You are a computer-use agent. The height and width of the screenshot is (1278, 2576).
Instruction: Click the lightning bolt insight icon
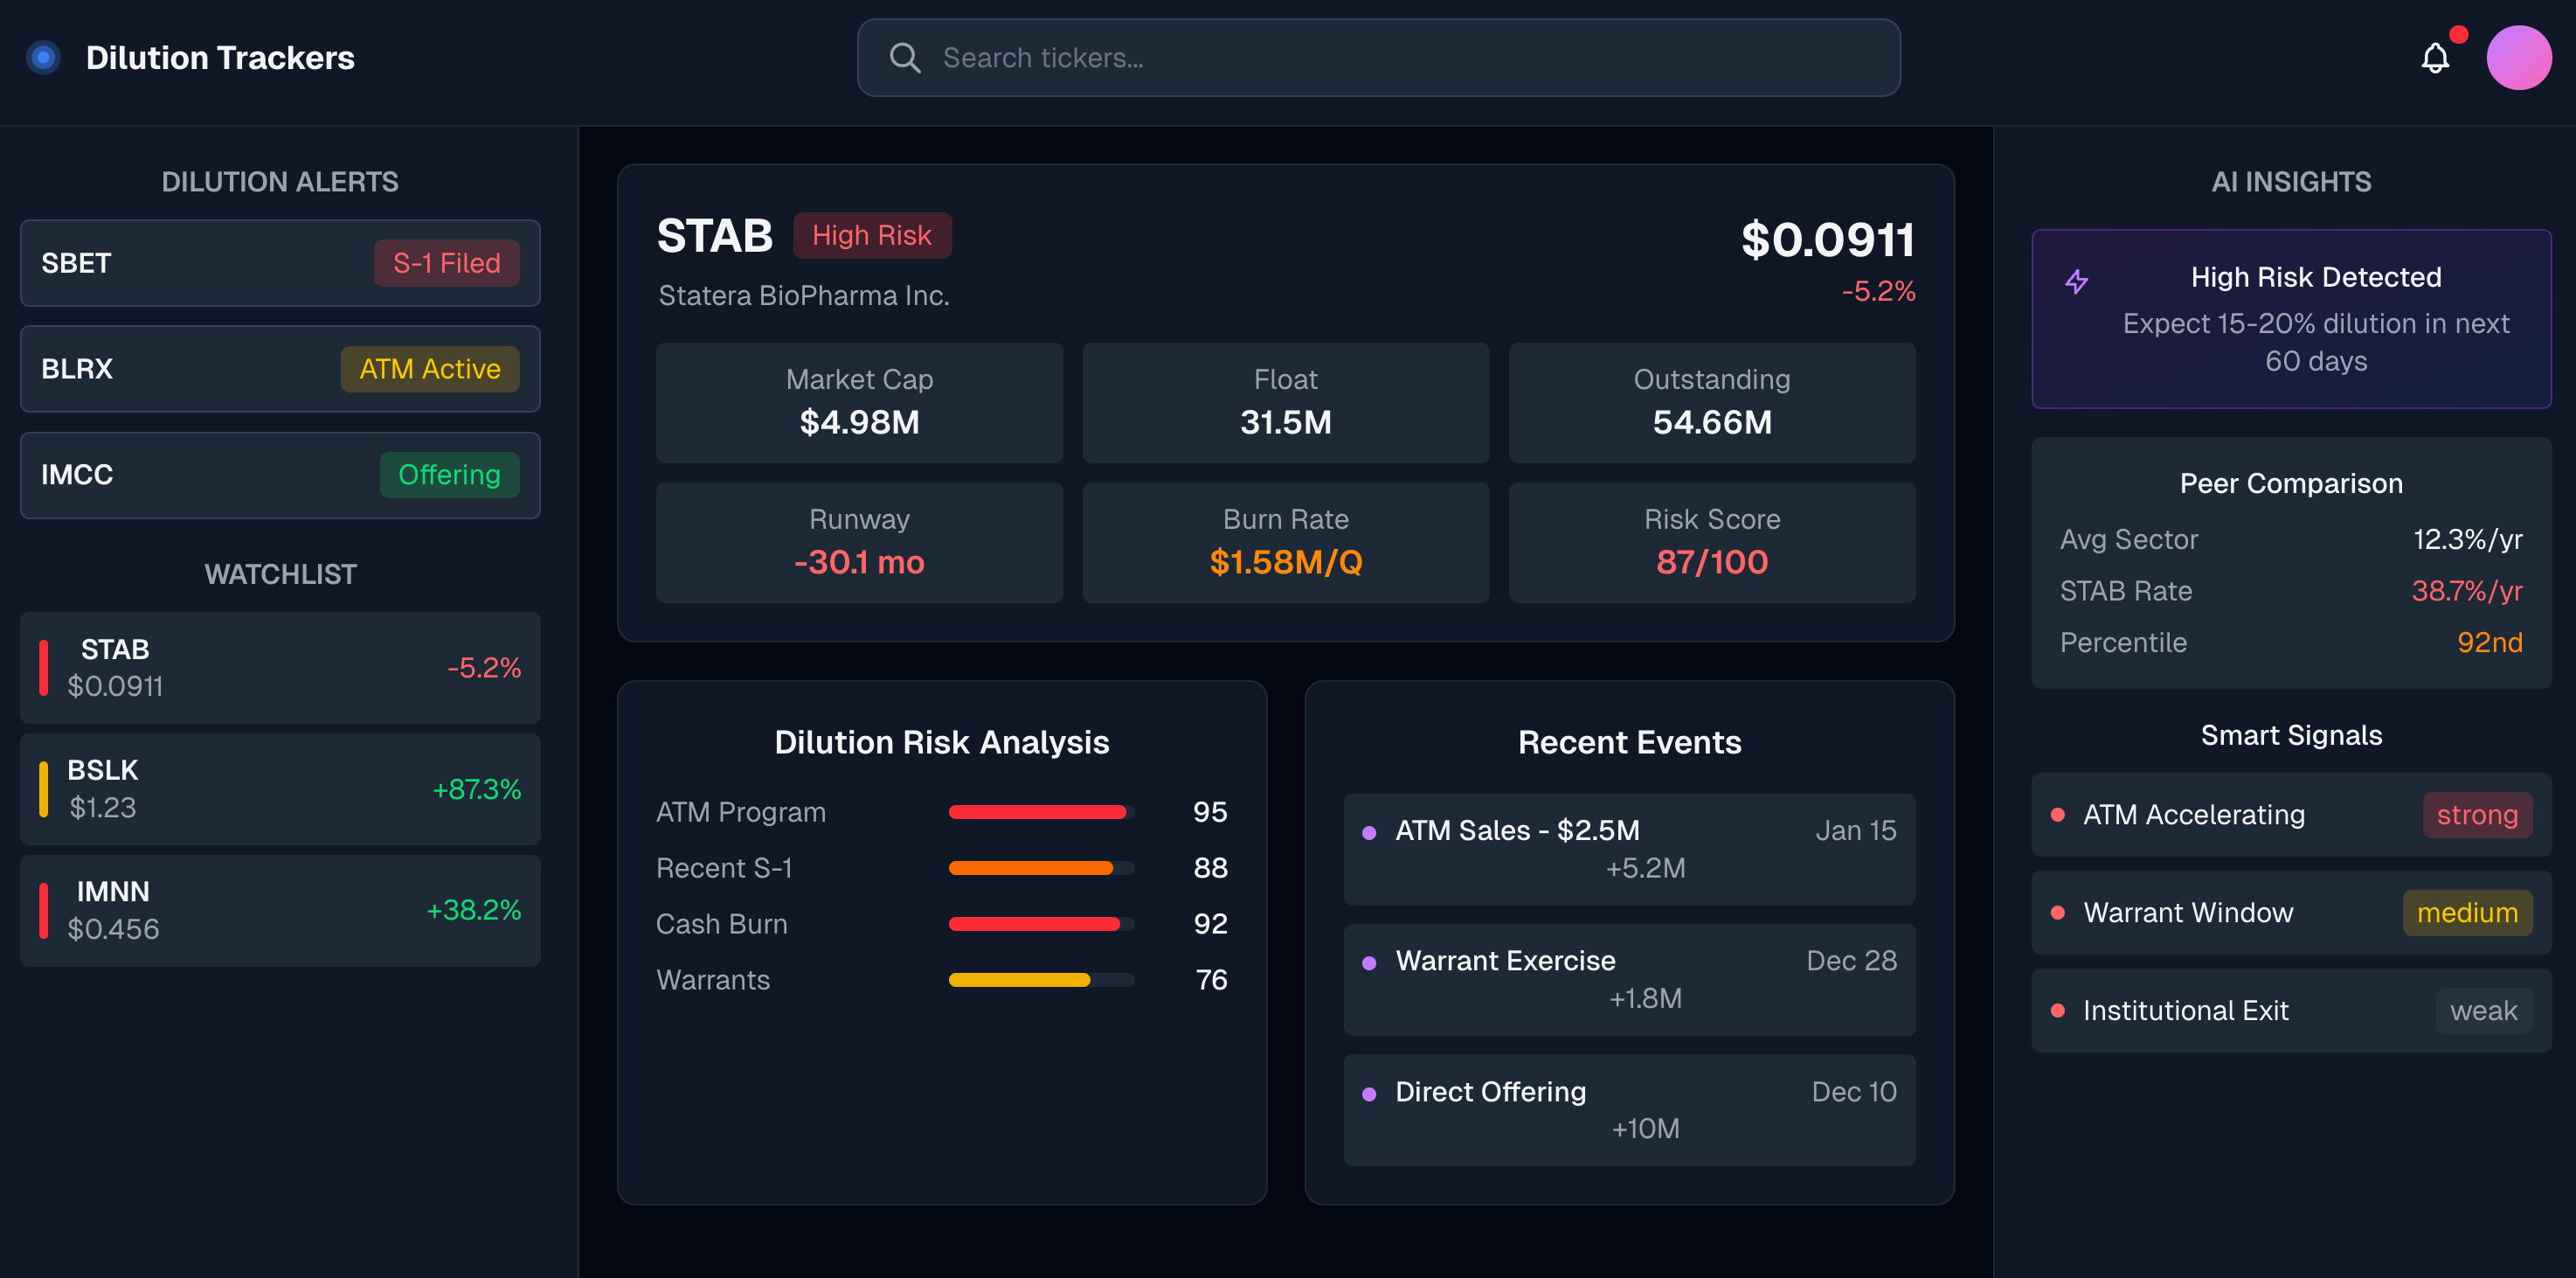coord(2076,282)
